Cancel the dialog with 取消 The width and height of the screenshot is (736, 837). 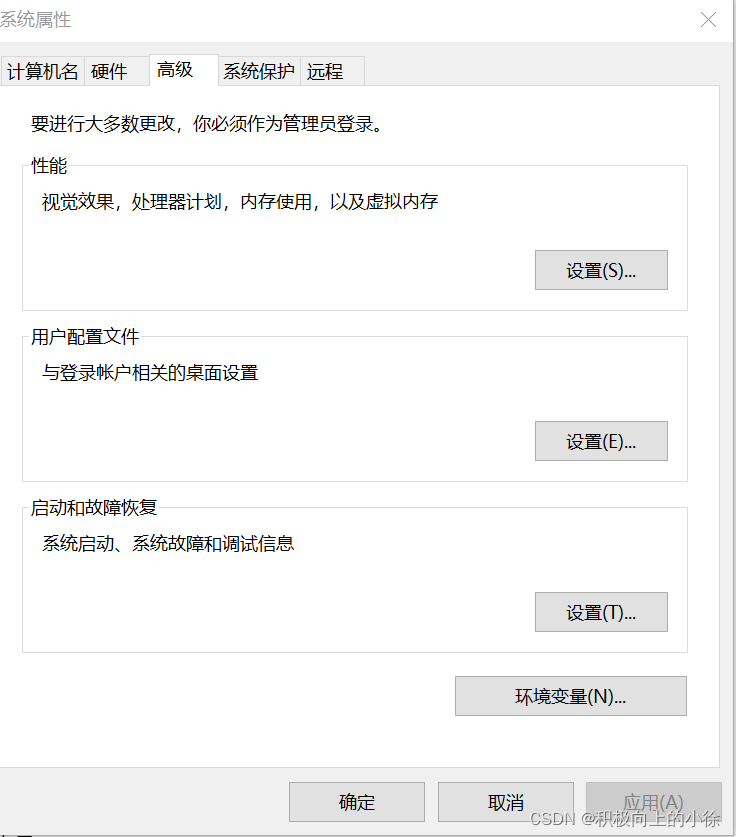pos(505,802)
